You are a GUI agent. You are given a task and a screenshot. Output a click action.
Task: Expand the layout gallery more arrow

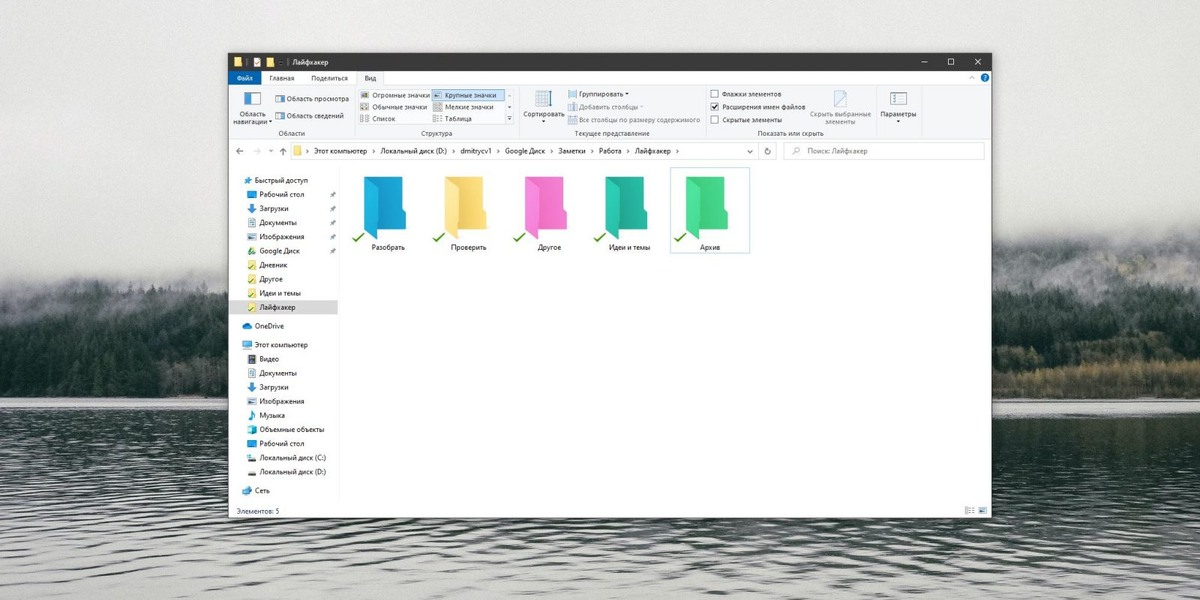(509, 119)
